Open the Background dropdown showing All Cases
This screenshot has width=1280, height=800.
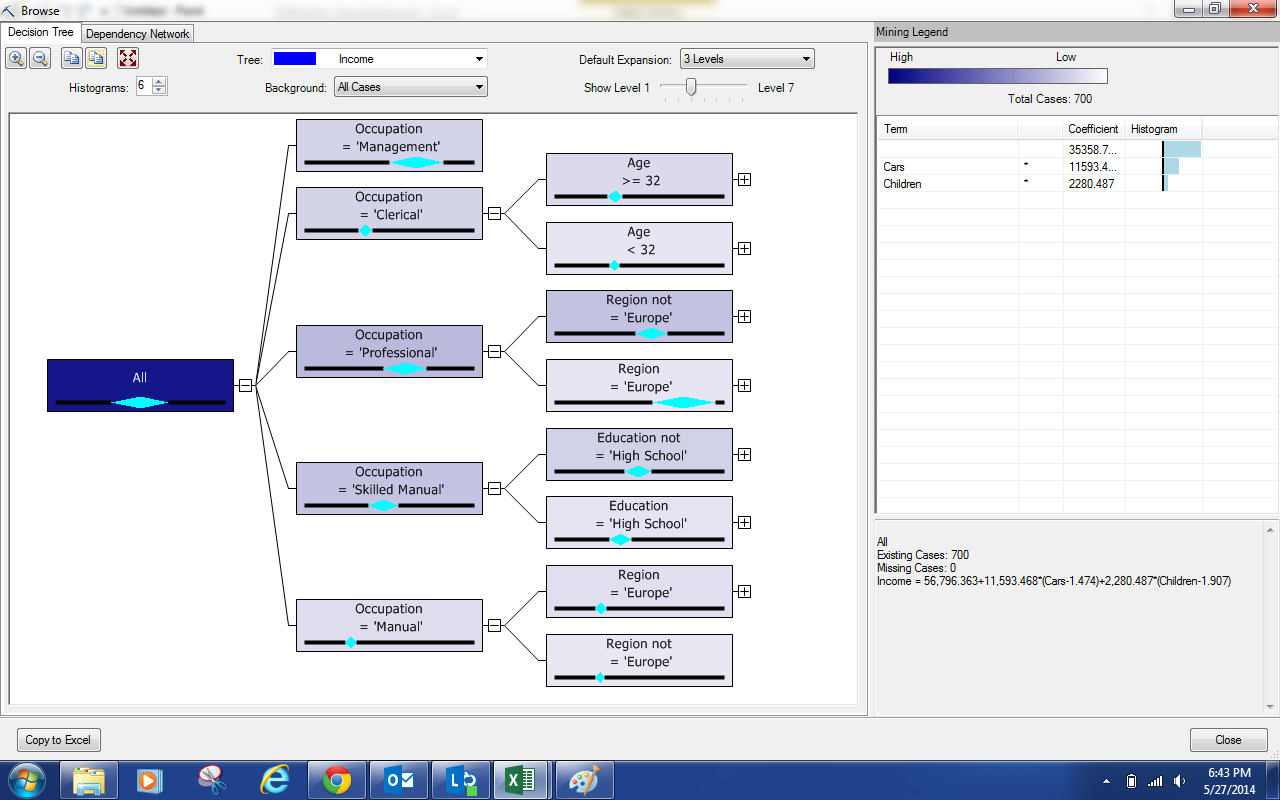(x=411, y=87)
